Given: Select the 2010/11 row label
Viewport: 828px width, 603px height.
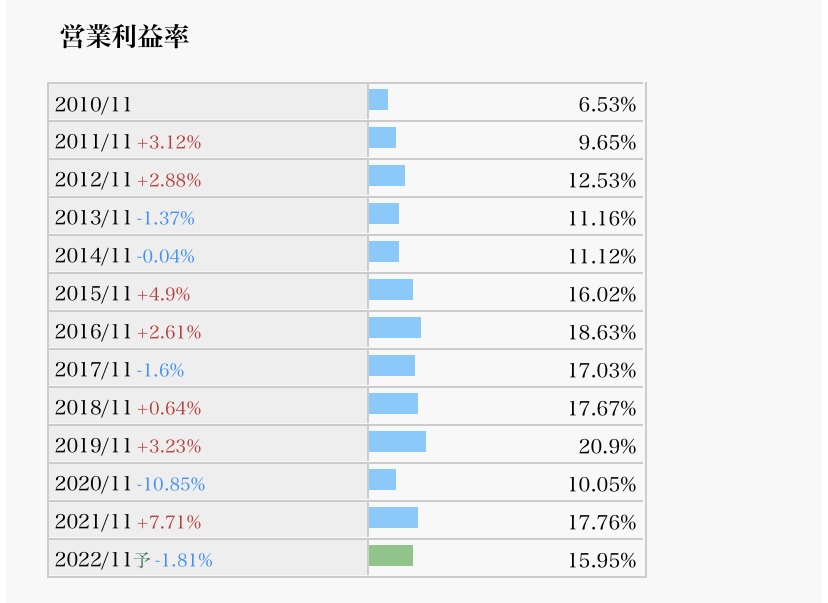Looking at the screenshot, I should pos(93,104).
